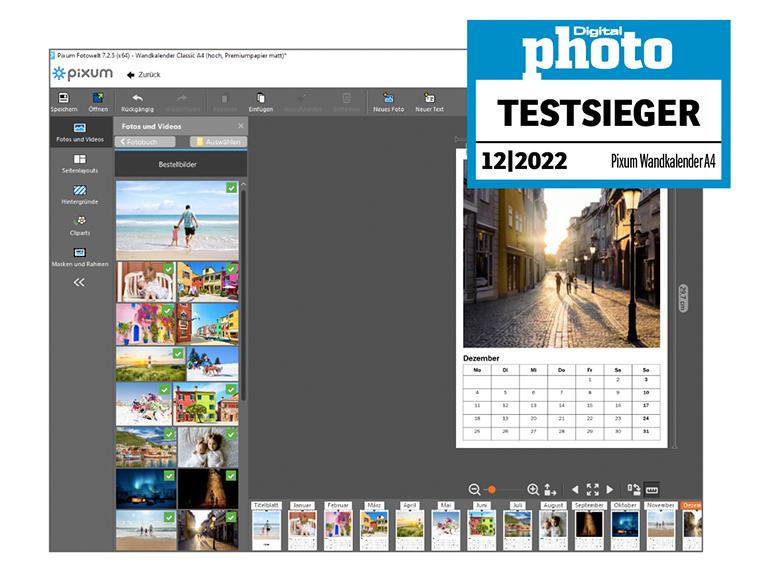Open the Seitenlayouts sidebar panel
The width and height of the screenshot is (770, 578).
(x=80, y=164)
